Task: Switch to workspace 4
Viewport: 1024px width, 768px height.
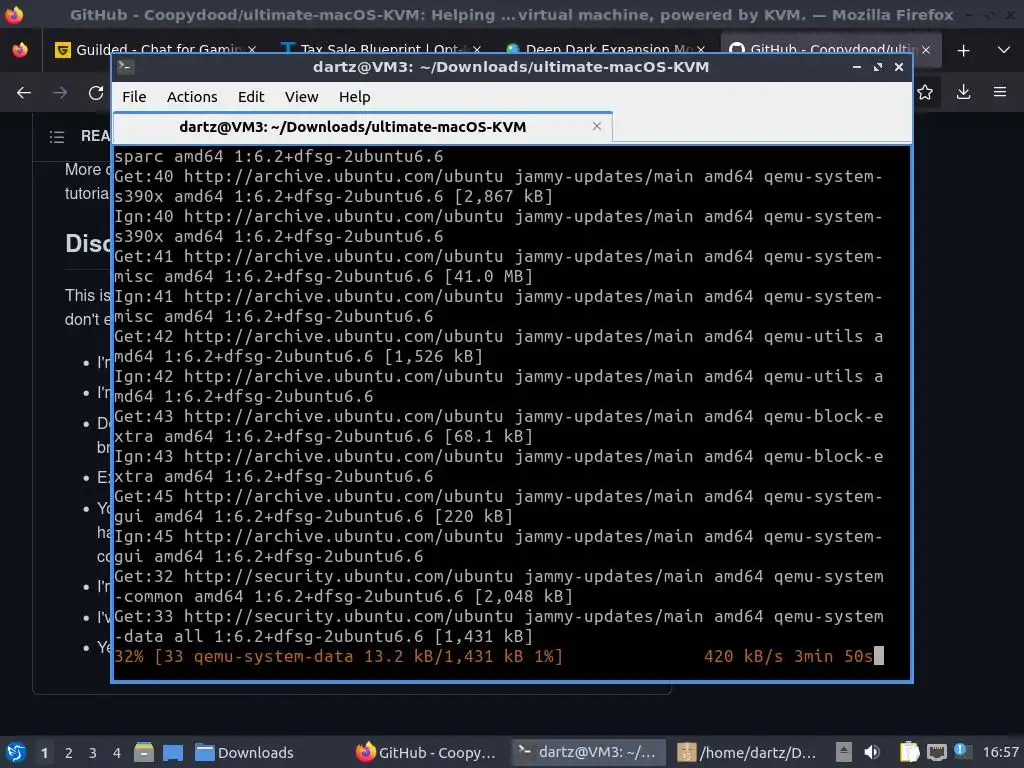Action: point(117,753)
